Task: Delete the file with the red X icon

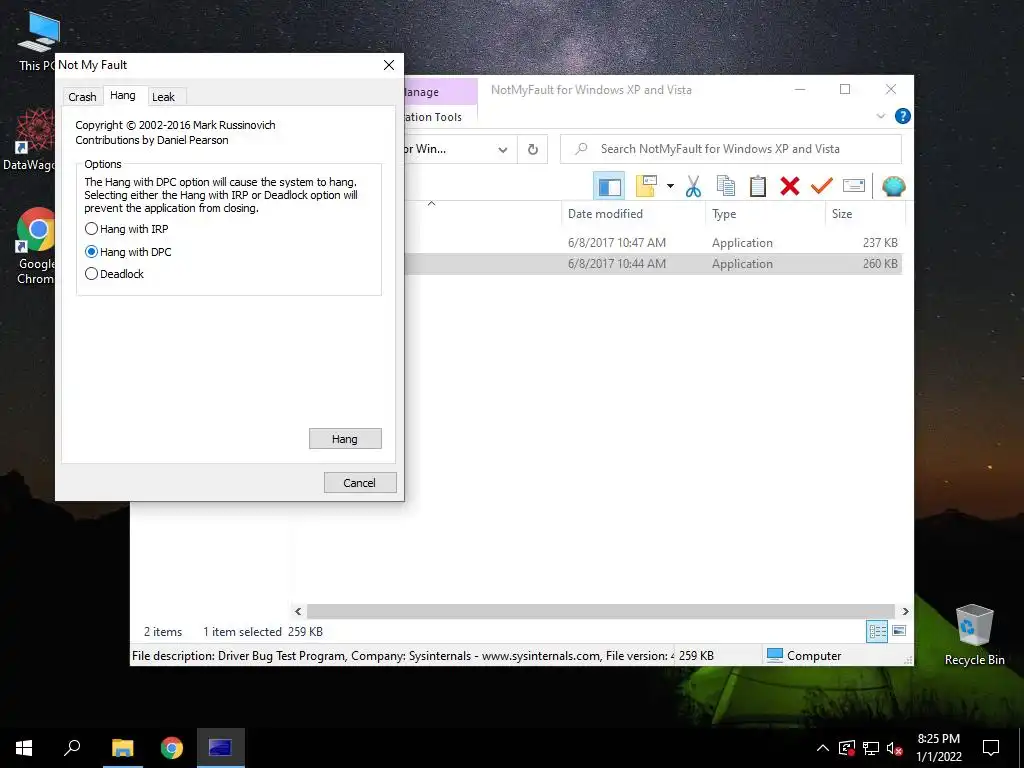Action: [790, 186]
